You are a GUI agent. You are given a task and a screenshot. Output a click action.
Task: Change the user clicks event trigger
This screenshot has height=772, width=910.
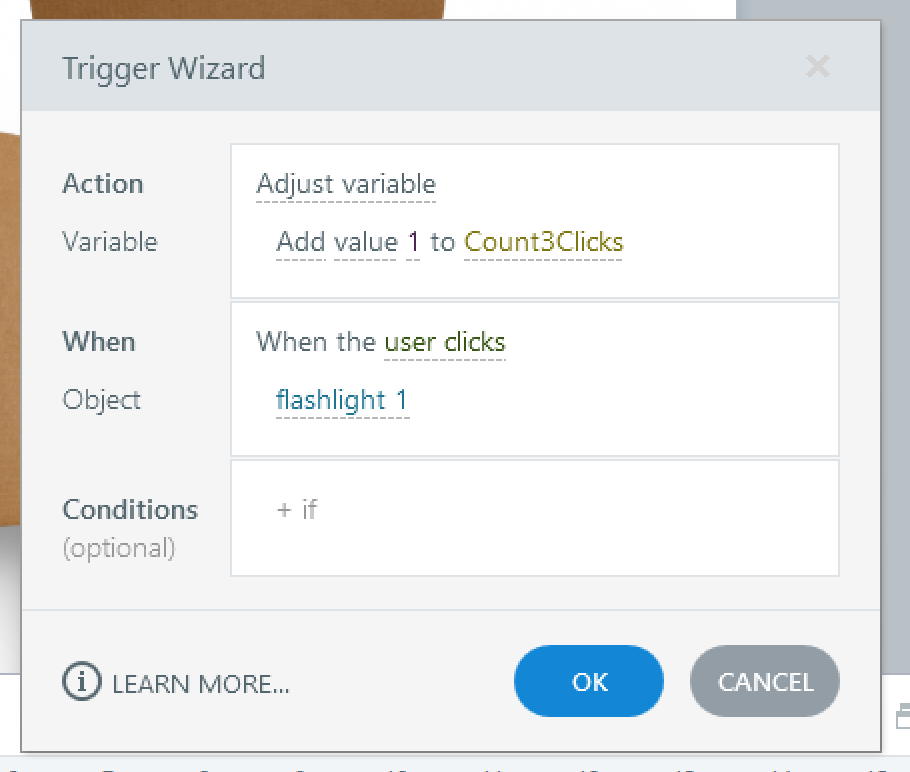pyautogui.click(x=445, y=342)
